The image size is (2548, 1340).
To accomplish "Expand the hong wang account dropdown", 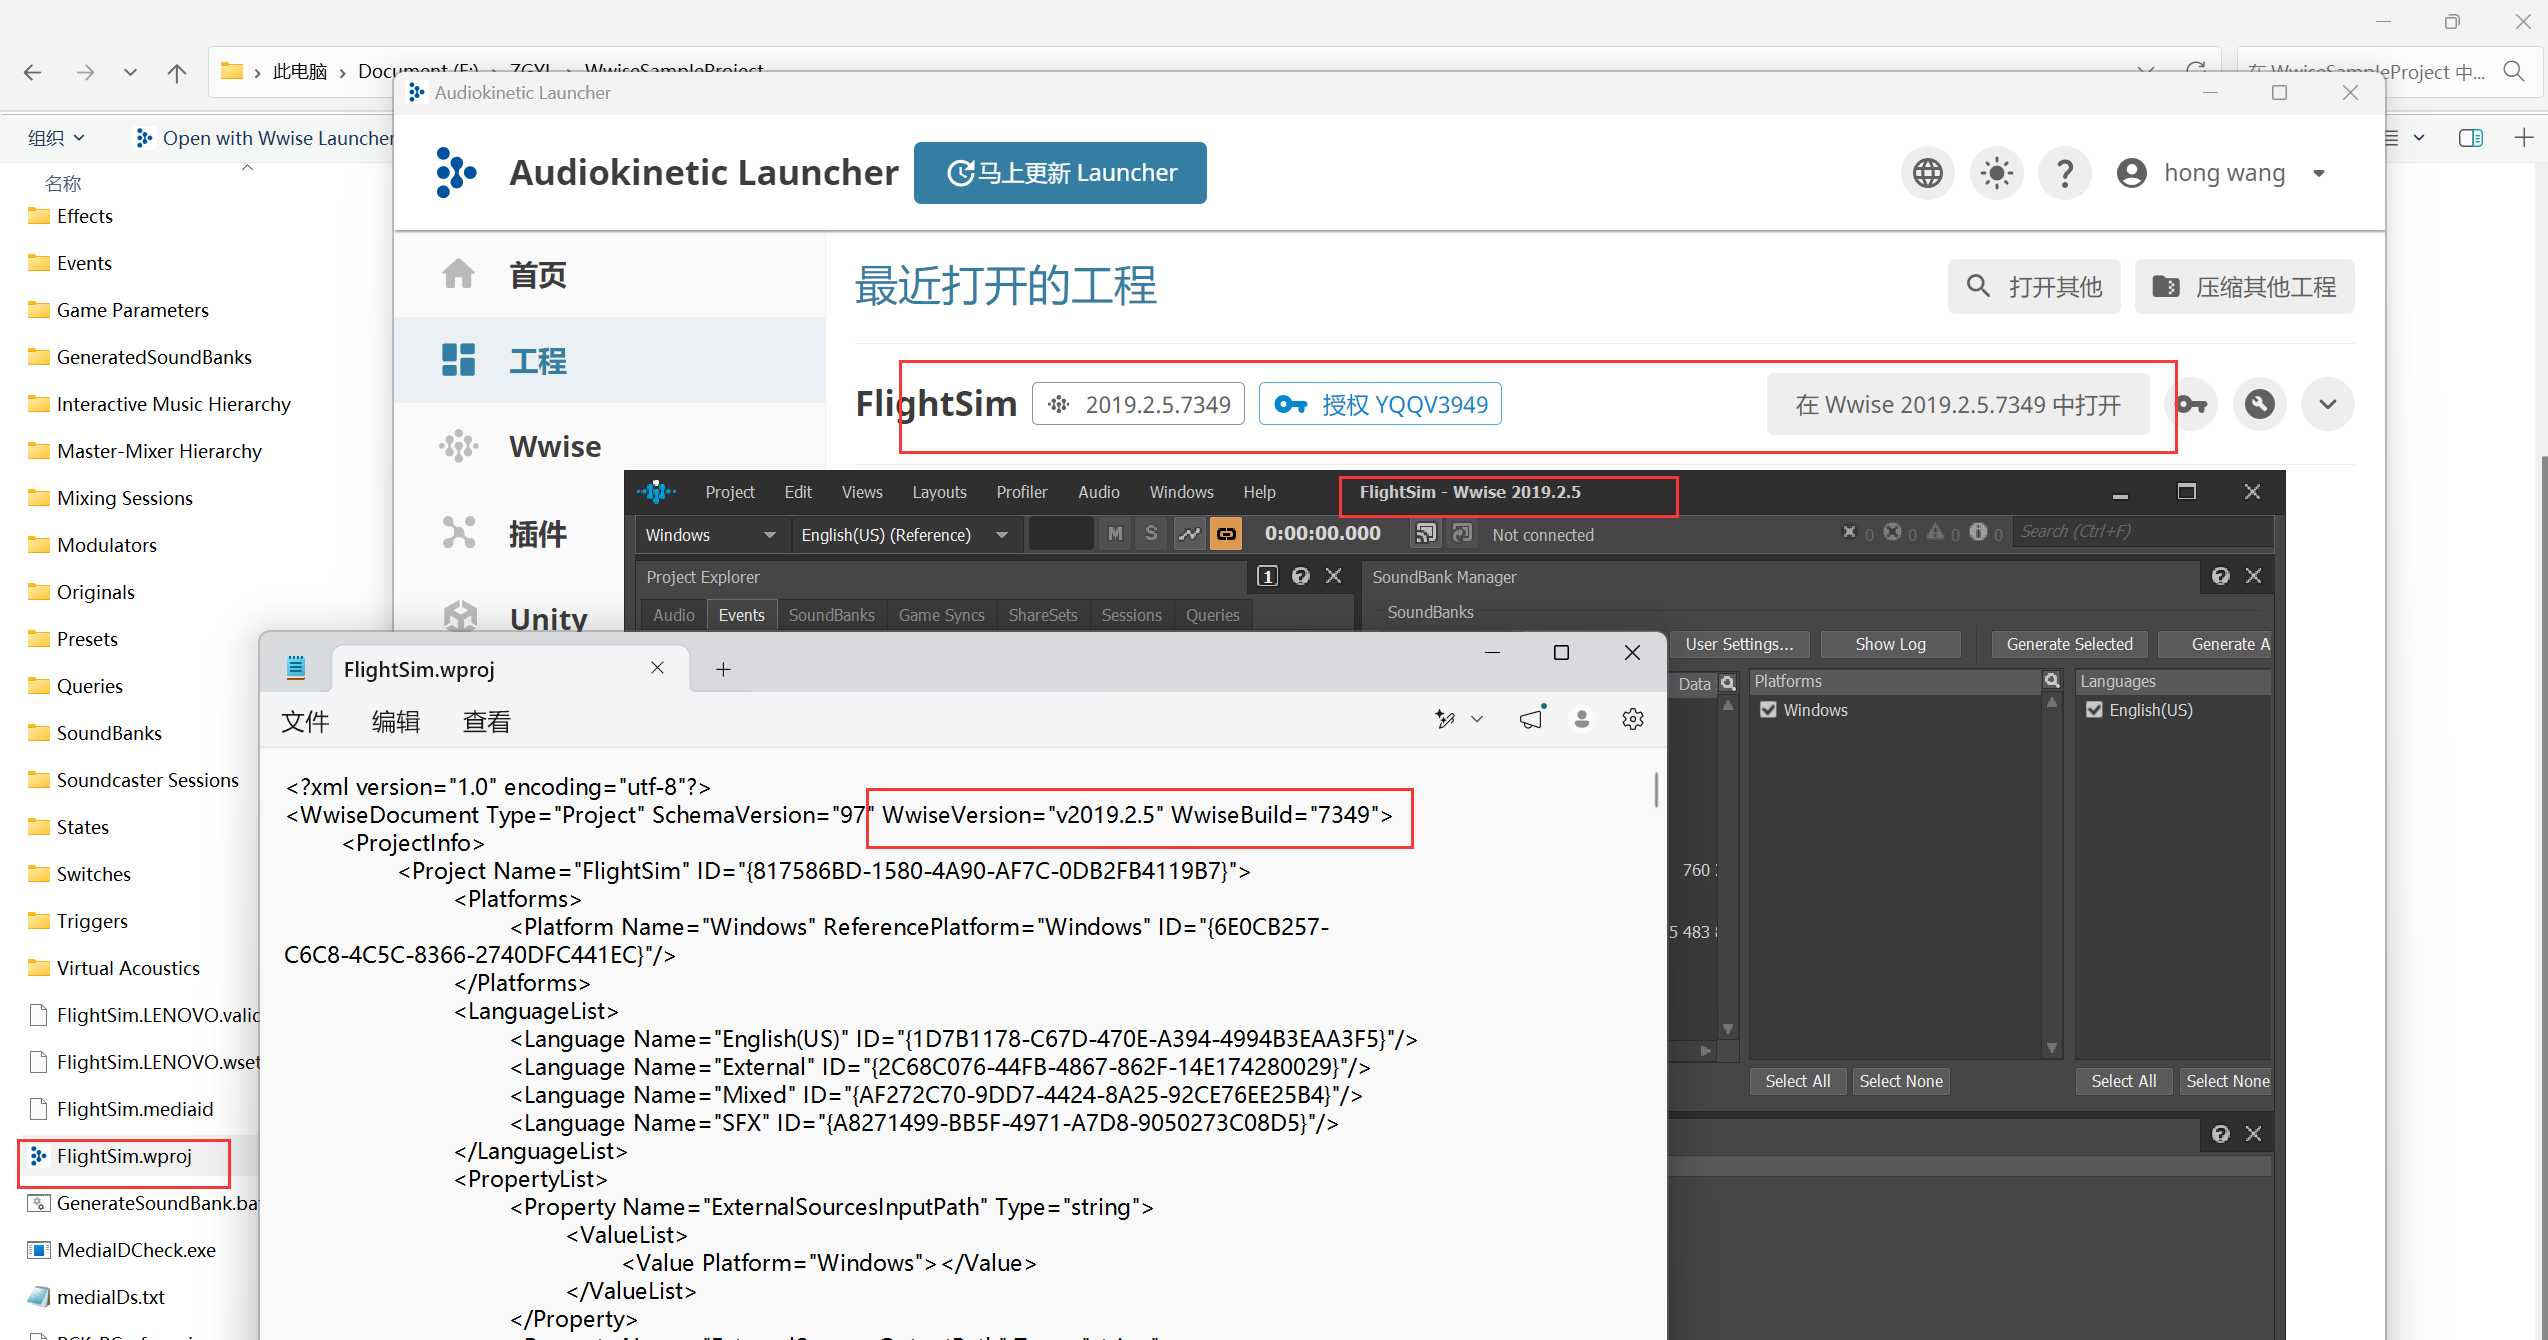I will [2319, 173].
